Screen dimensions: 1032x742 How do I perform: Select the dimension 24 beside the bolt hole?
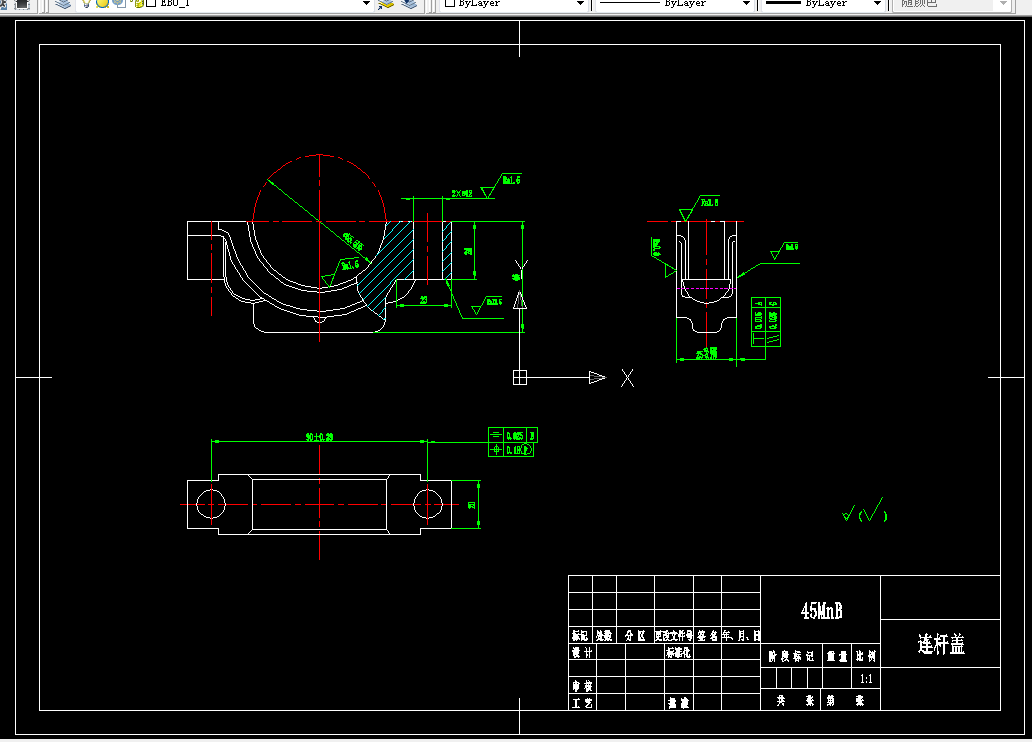click(x=469, y=251)
